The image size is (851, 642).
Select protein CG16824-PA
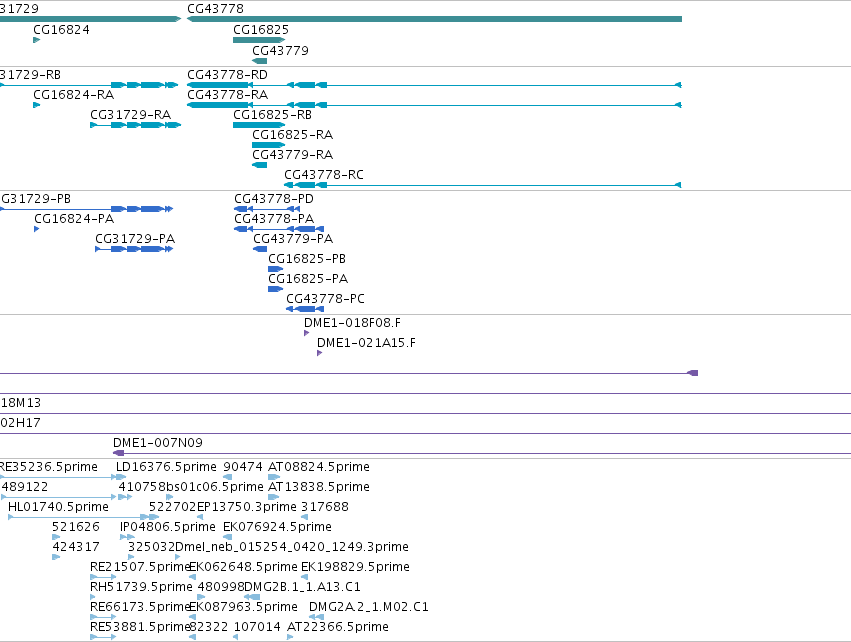(x=36, y=229)
